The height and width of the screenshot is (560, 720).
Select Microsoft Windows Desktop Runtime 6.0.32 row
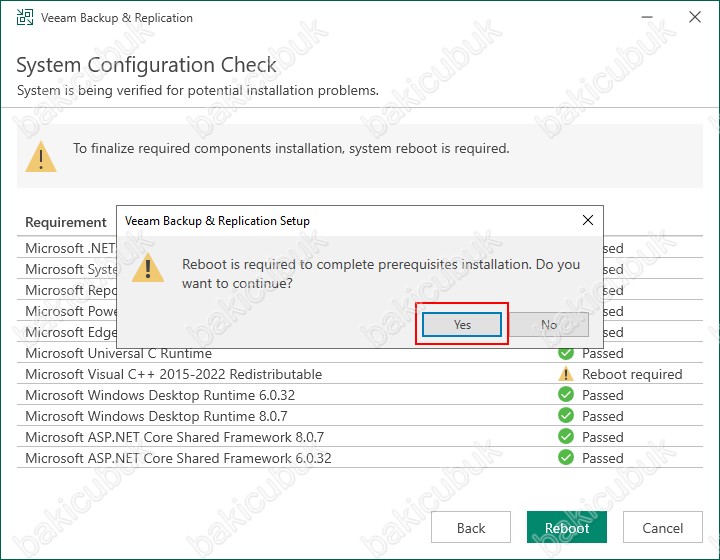coord(360,395)
